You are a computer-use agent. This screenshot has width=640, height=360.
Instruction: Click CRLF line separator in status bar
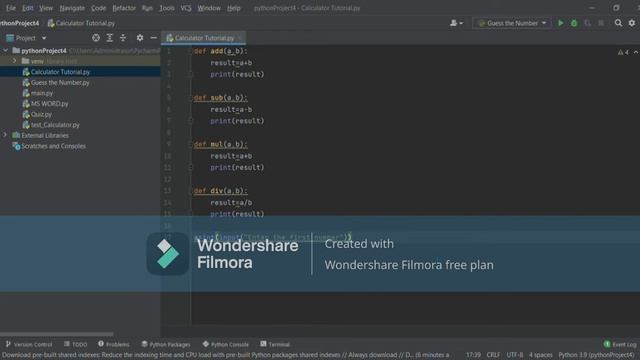click(x=493, y=355)
